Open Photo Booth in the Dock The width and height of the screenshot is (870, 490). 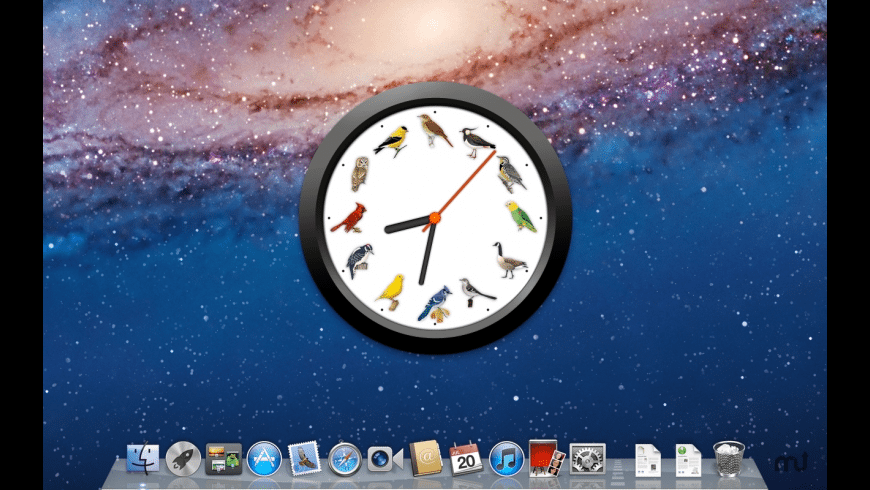[x=547, y=458]
